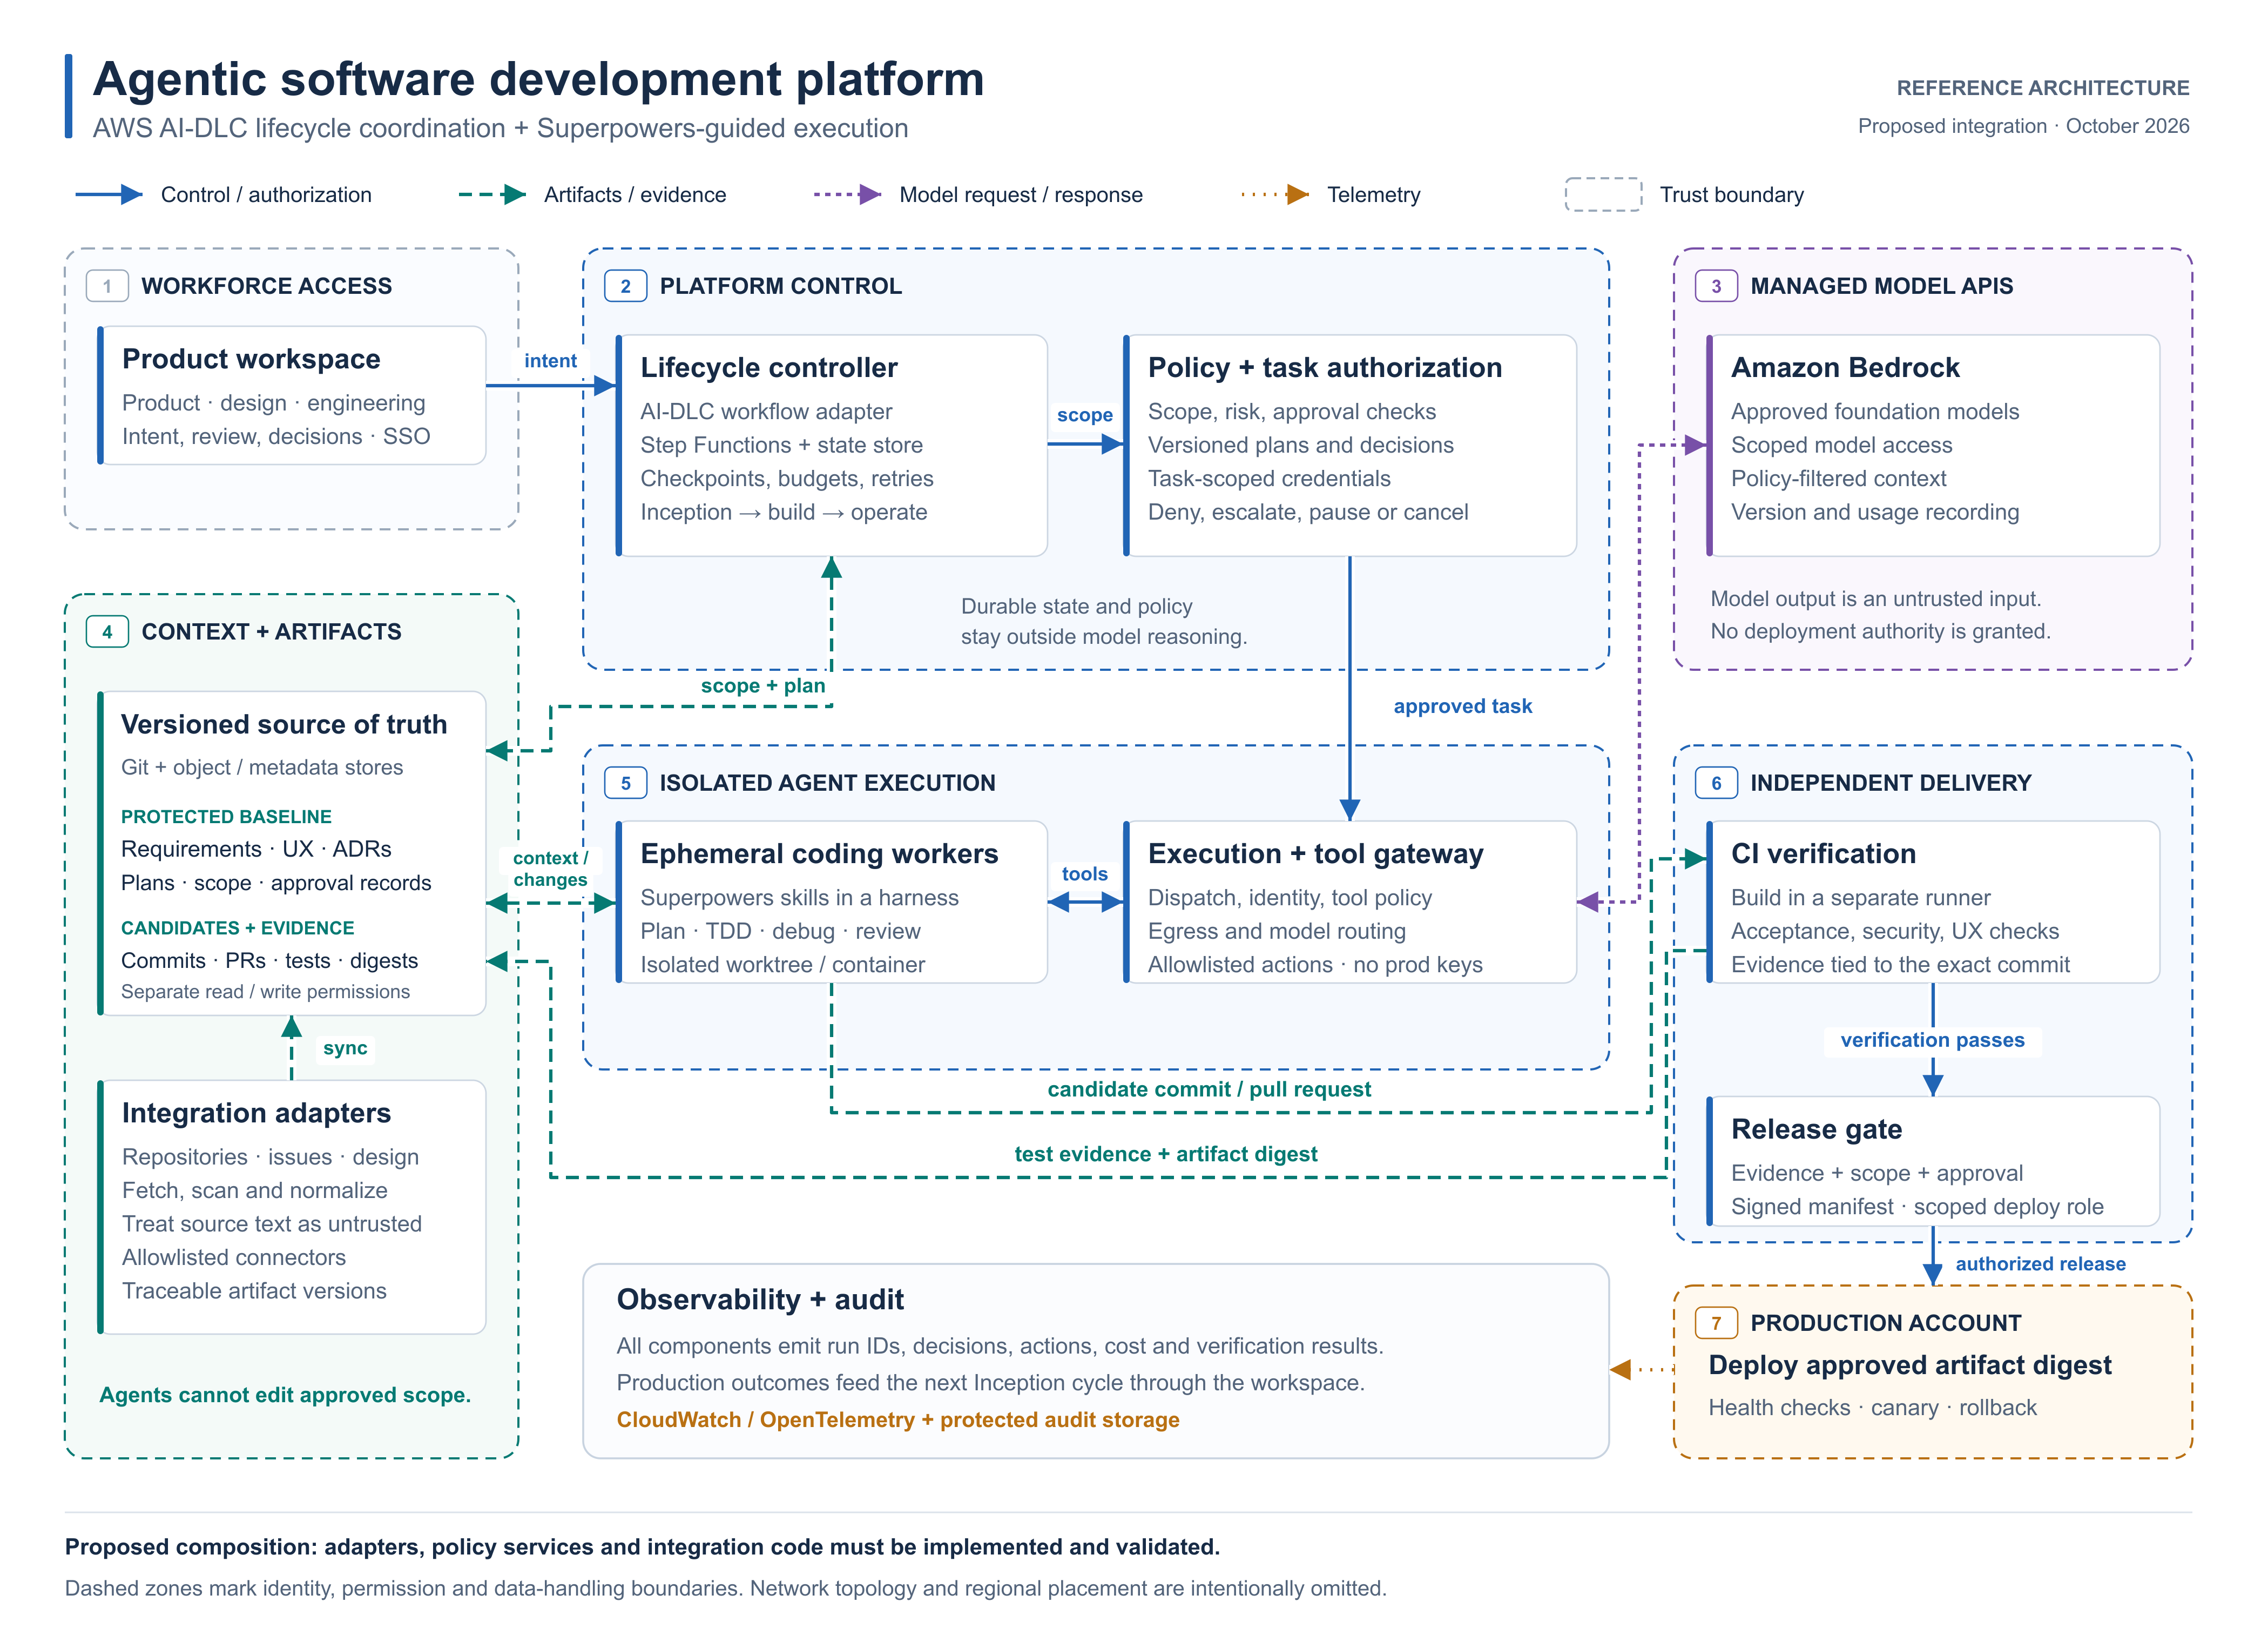Select the Integration adapters card title
2268x1642 pixels.
pyautogui.click(x=256, y=1113)
